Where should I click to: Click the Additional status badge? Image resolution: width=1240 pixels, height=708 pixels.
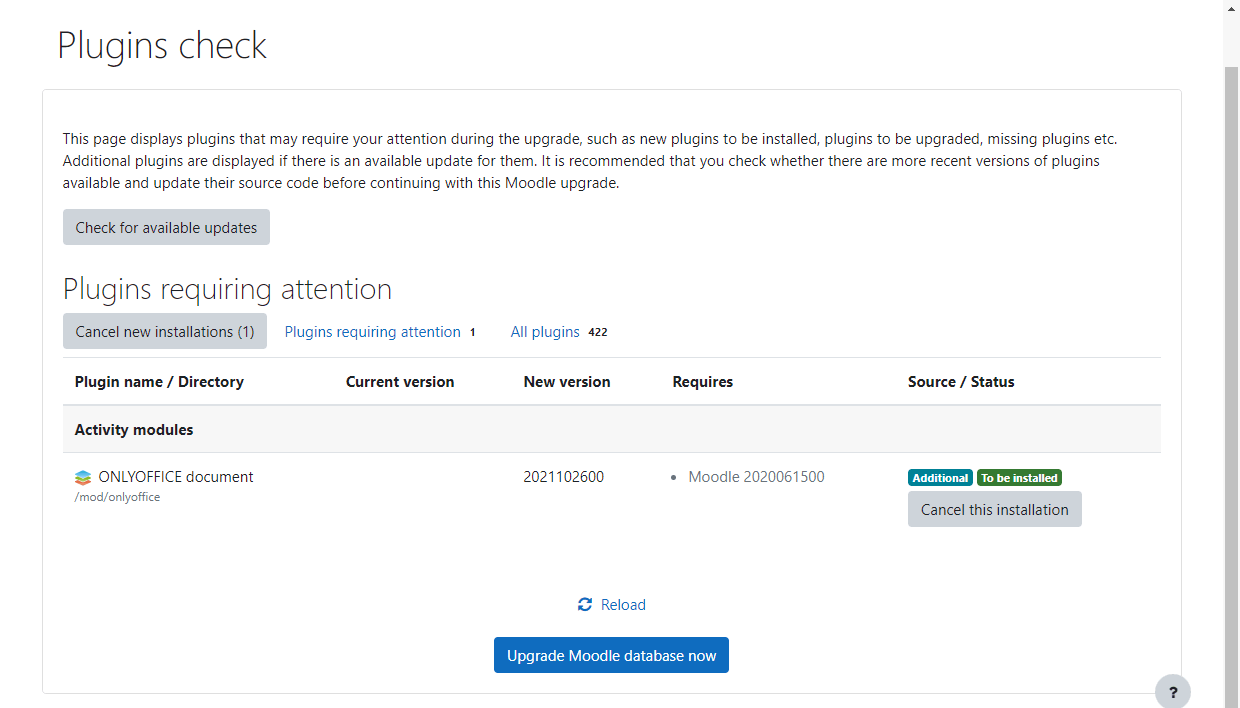tap(940, 478)
